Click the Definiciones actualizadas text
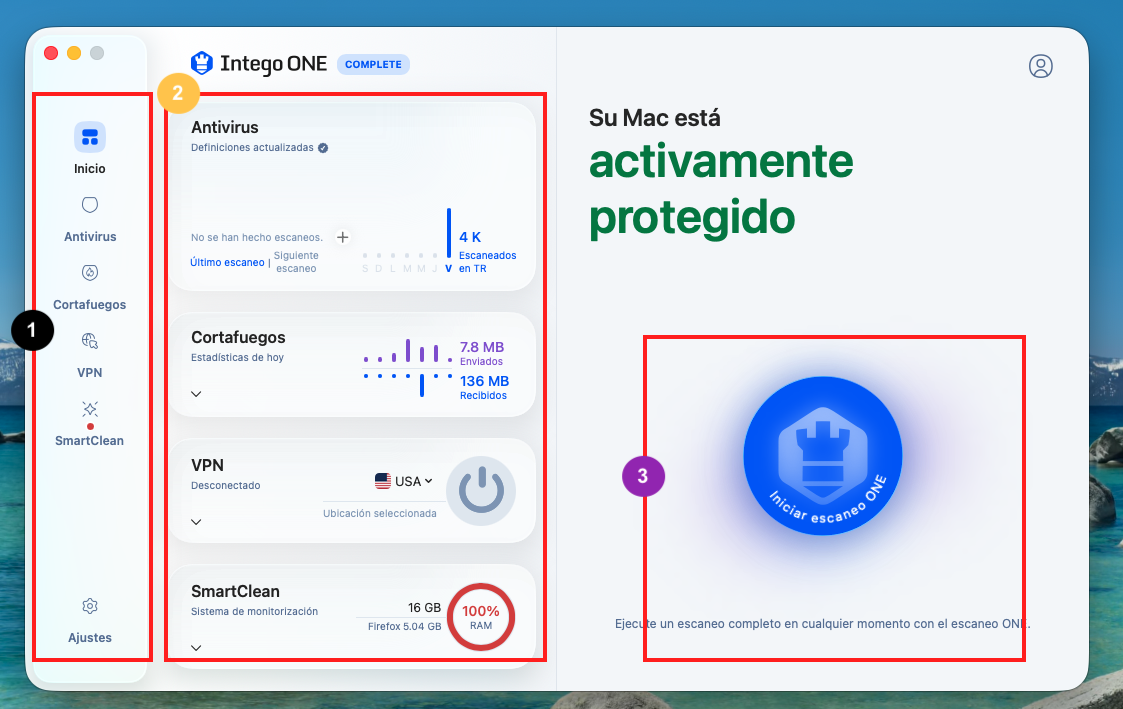 pyautogui.click(x=252, y=148)
